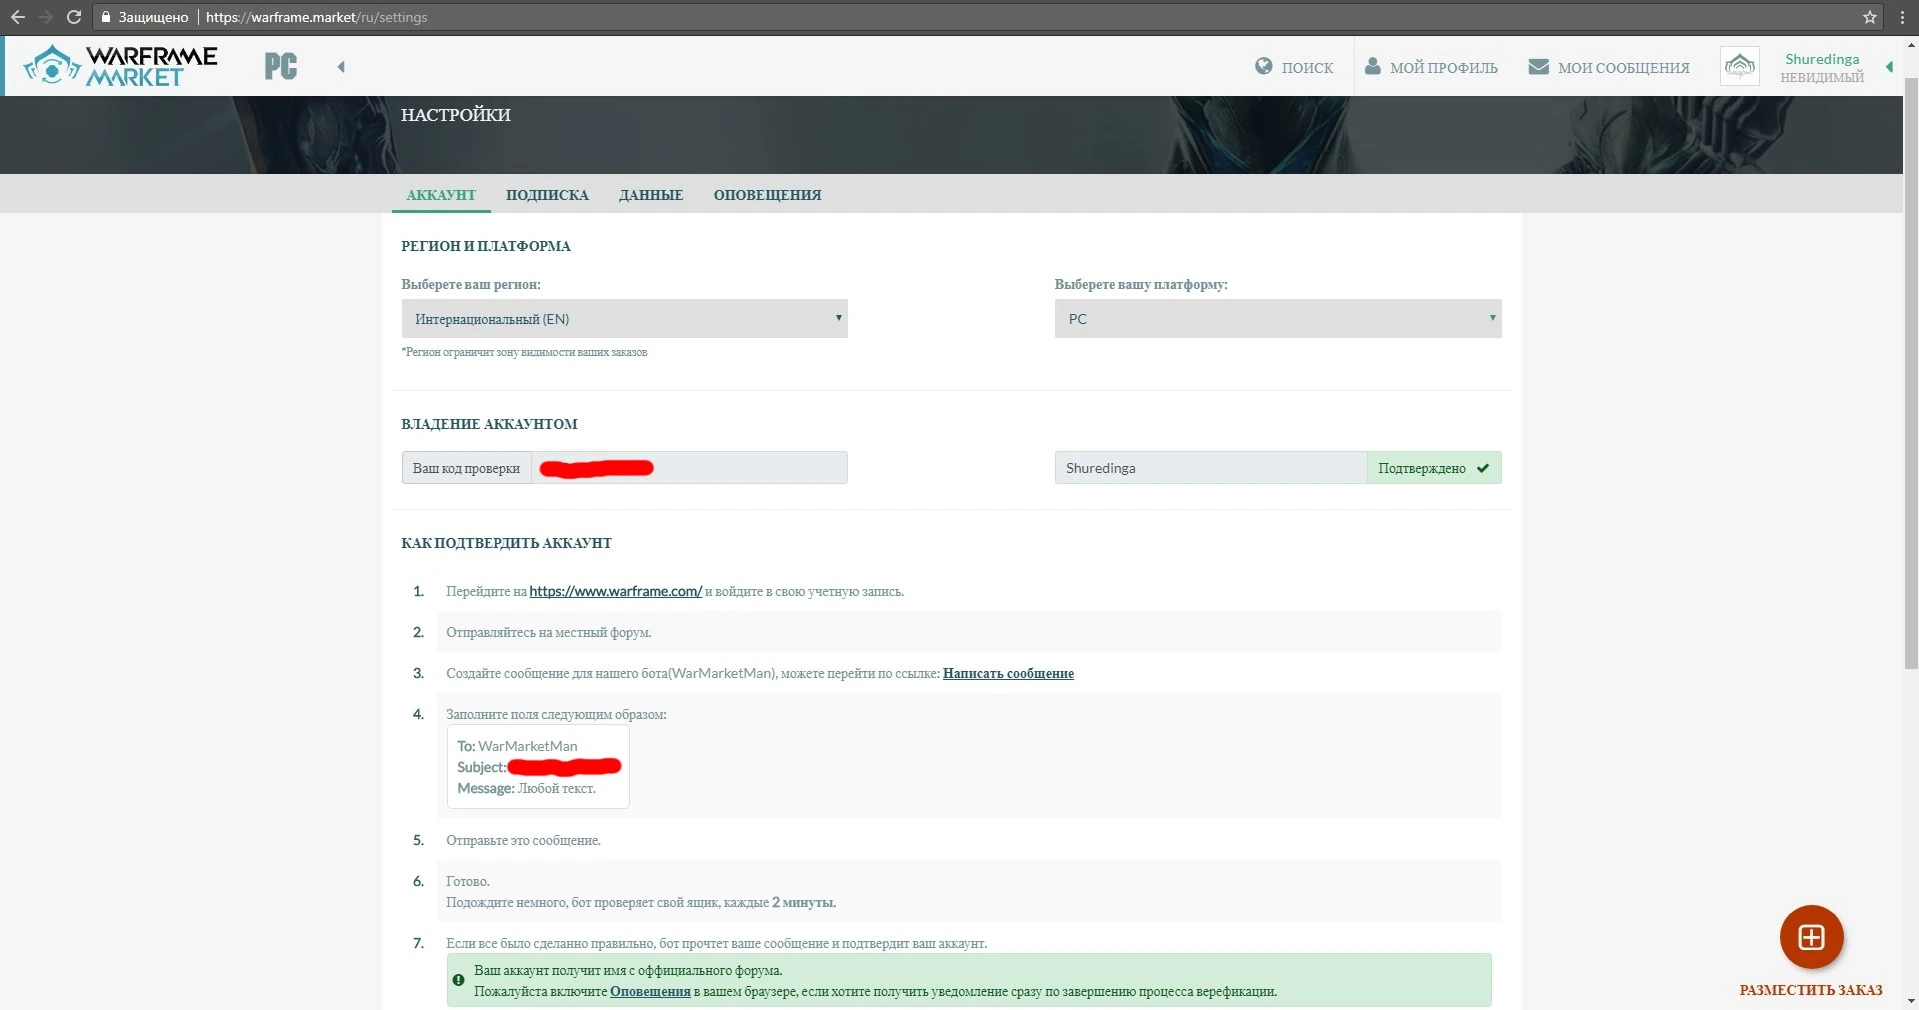Screen dimensions: 1919x1010
Task: Click the РЕГИОН И ПЛАТФОРМА heading
Action: (486, 246)
